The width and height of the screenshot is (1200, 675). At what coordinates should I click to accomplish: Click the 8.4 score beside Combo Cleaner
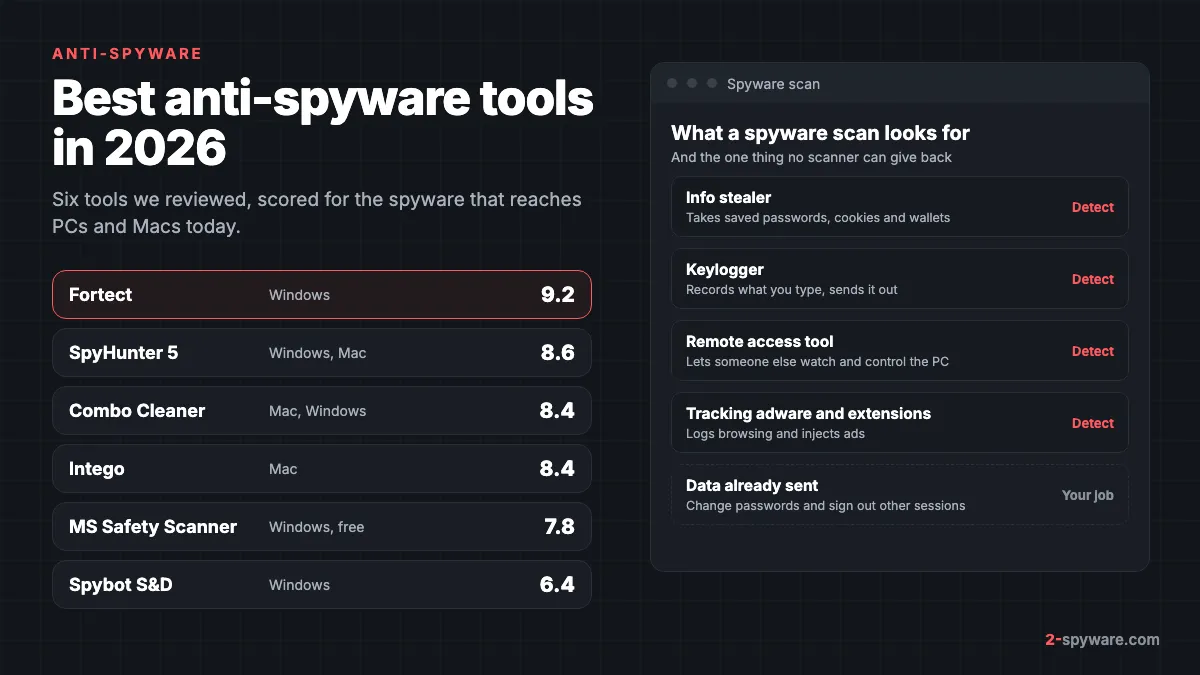coord(557,411)
